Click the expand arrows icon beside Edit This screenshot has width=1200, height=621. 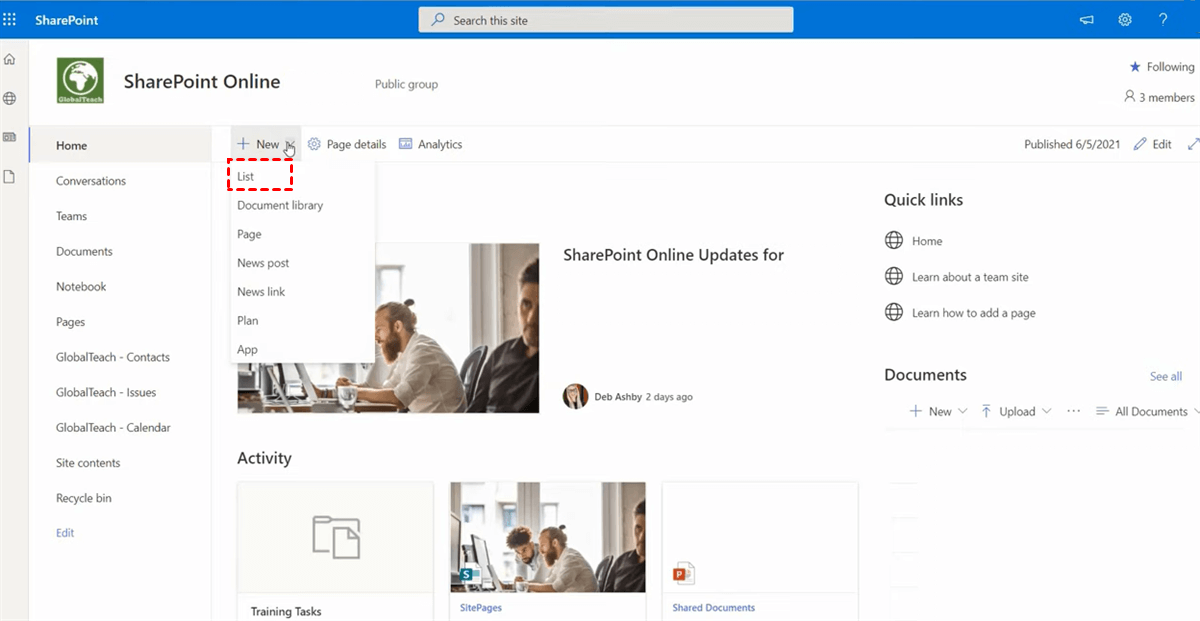tap(1192, 144)
